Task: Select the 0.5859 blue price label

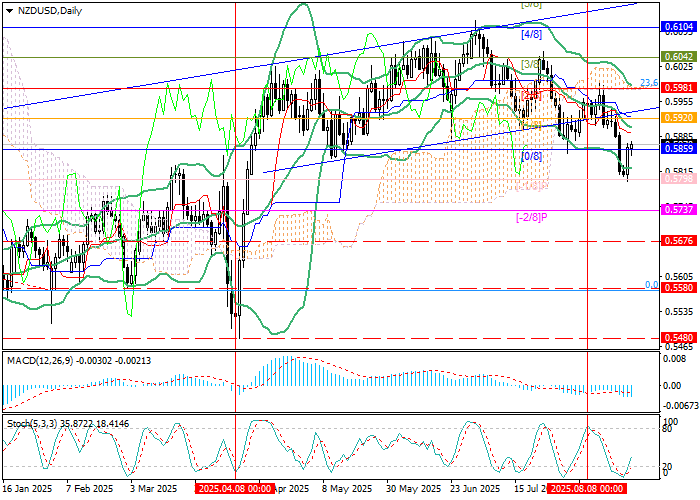Action: [x=679, y=149]
